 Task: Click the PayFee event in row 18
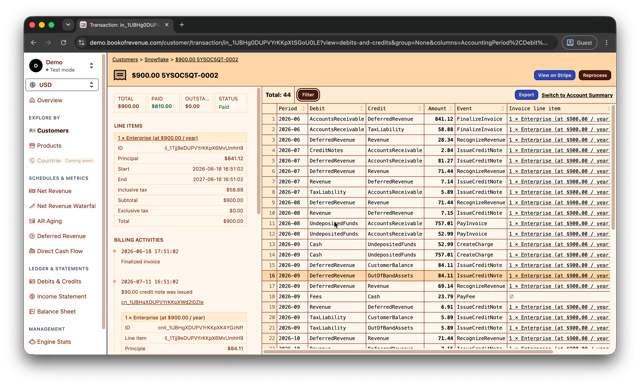481,297
